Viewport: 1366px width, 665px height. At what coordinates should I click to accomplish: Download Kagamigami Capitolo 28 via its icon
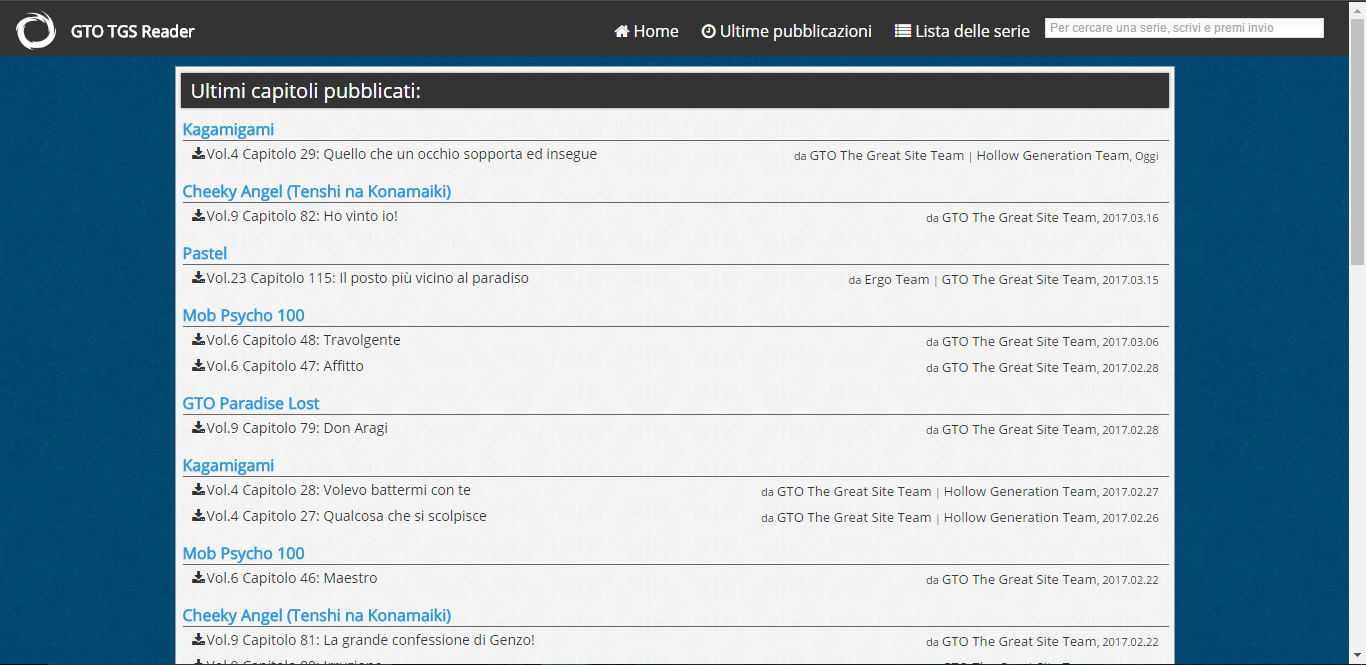pos(199,490)
